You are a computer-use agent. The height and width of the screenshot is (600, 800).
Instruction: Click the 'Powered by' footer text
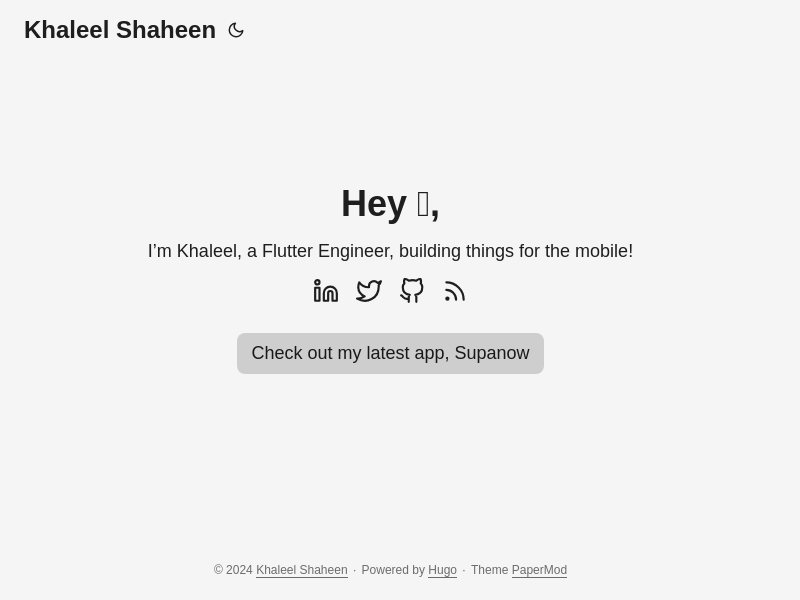(392, 570)
